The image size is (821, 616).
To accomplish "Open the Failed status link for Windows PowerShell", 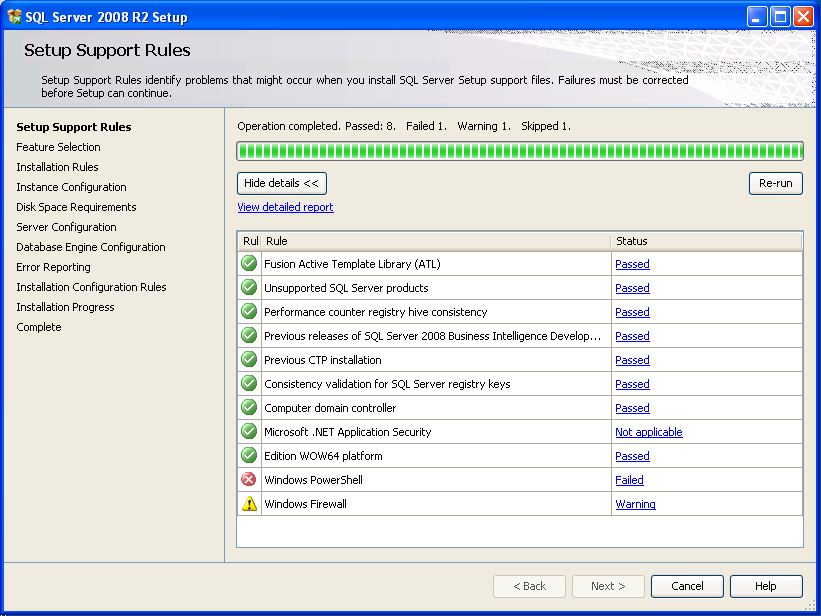I will click(629, 480).
